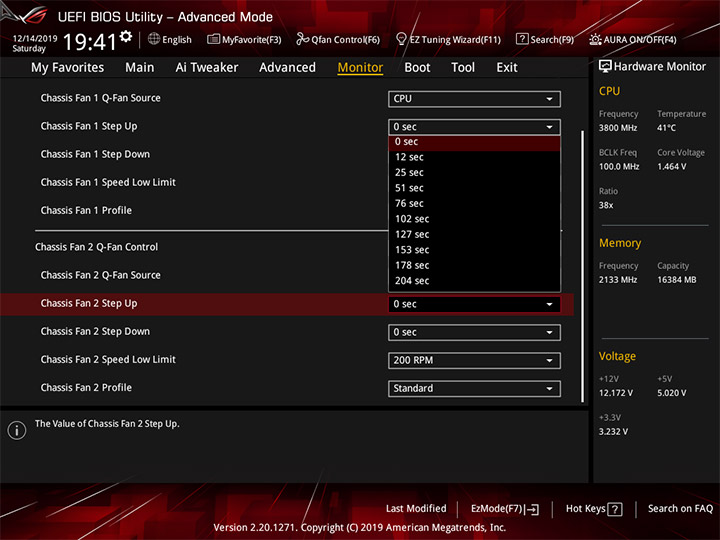Click the Last Modified button
Screen dimensions: 720x540
click(x=416, y=509)
